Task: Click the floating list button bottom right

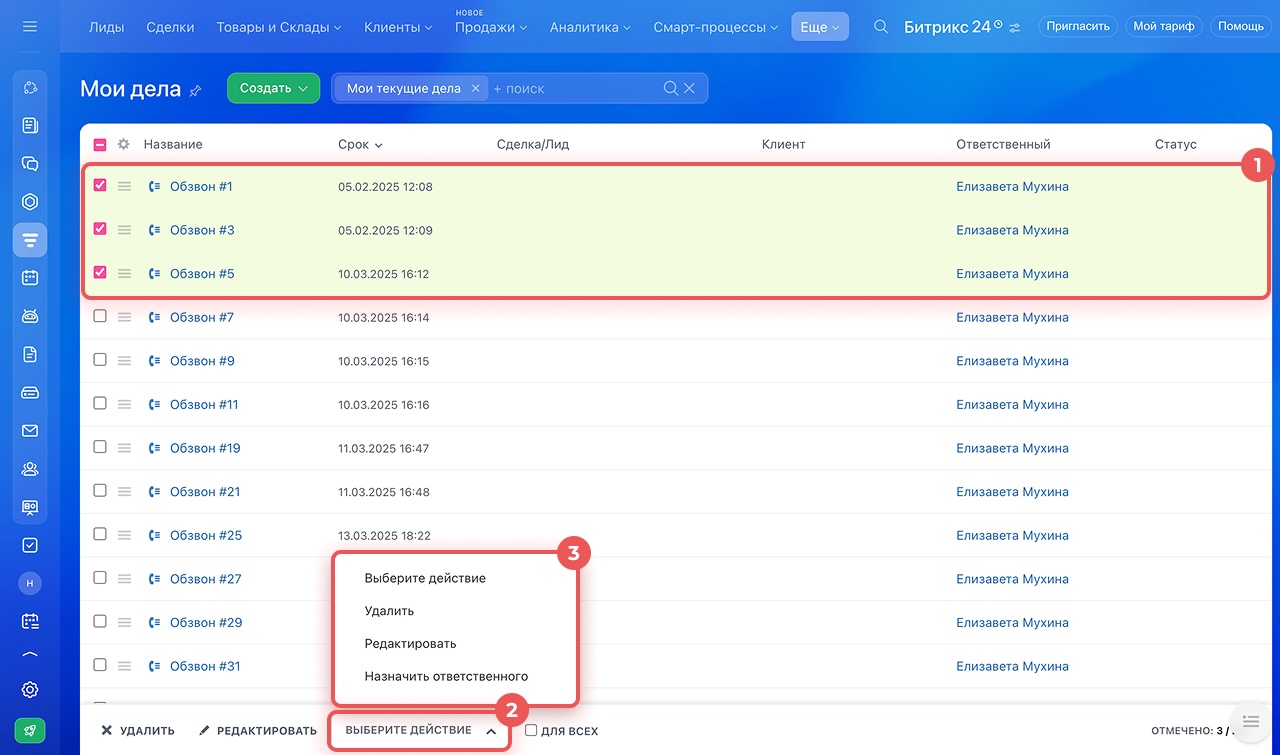Action: pos(1250,721)
